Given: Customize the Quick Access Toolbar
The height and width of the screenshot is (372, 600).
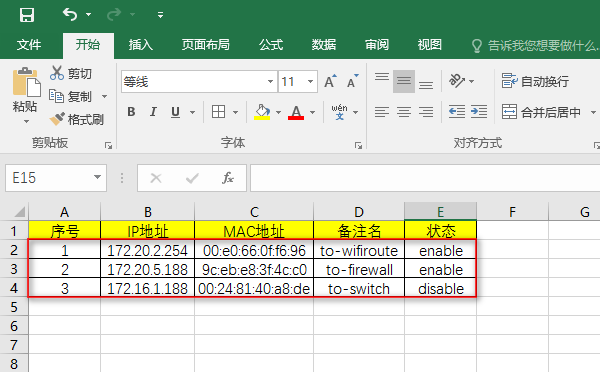Looking at the screenshot, I should coord(160,15).
